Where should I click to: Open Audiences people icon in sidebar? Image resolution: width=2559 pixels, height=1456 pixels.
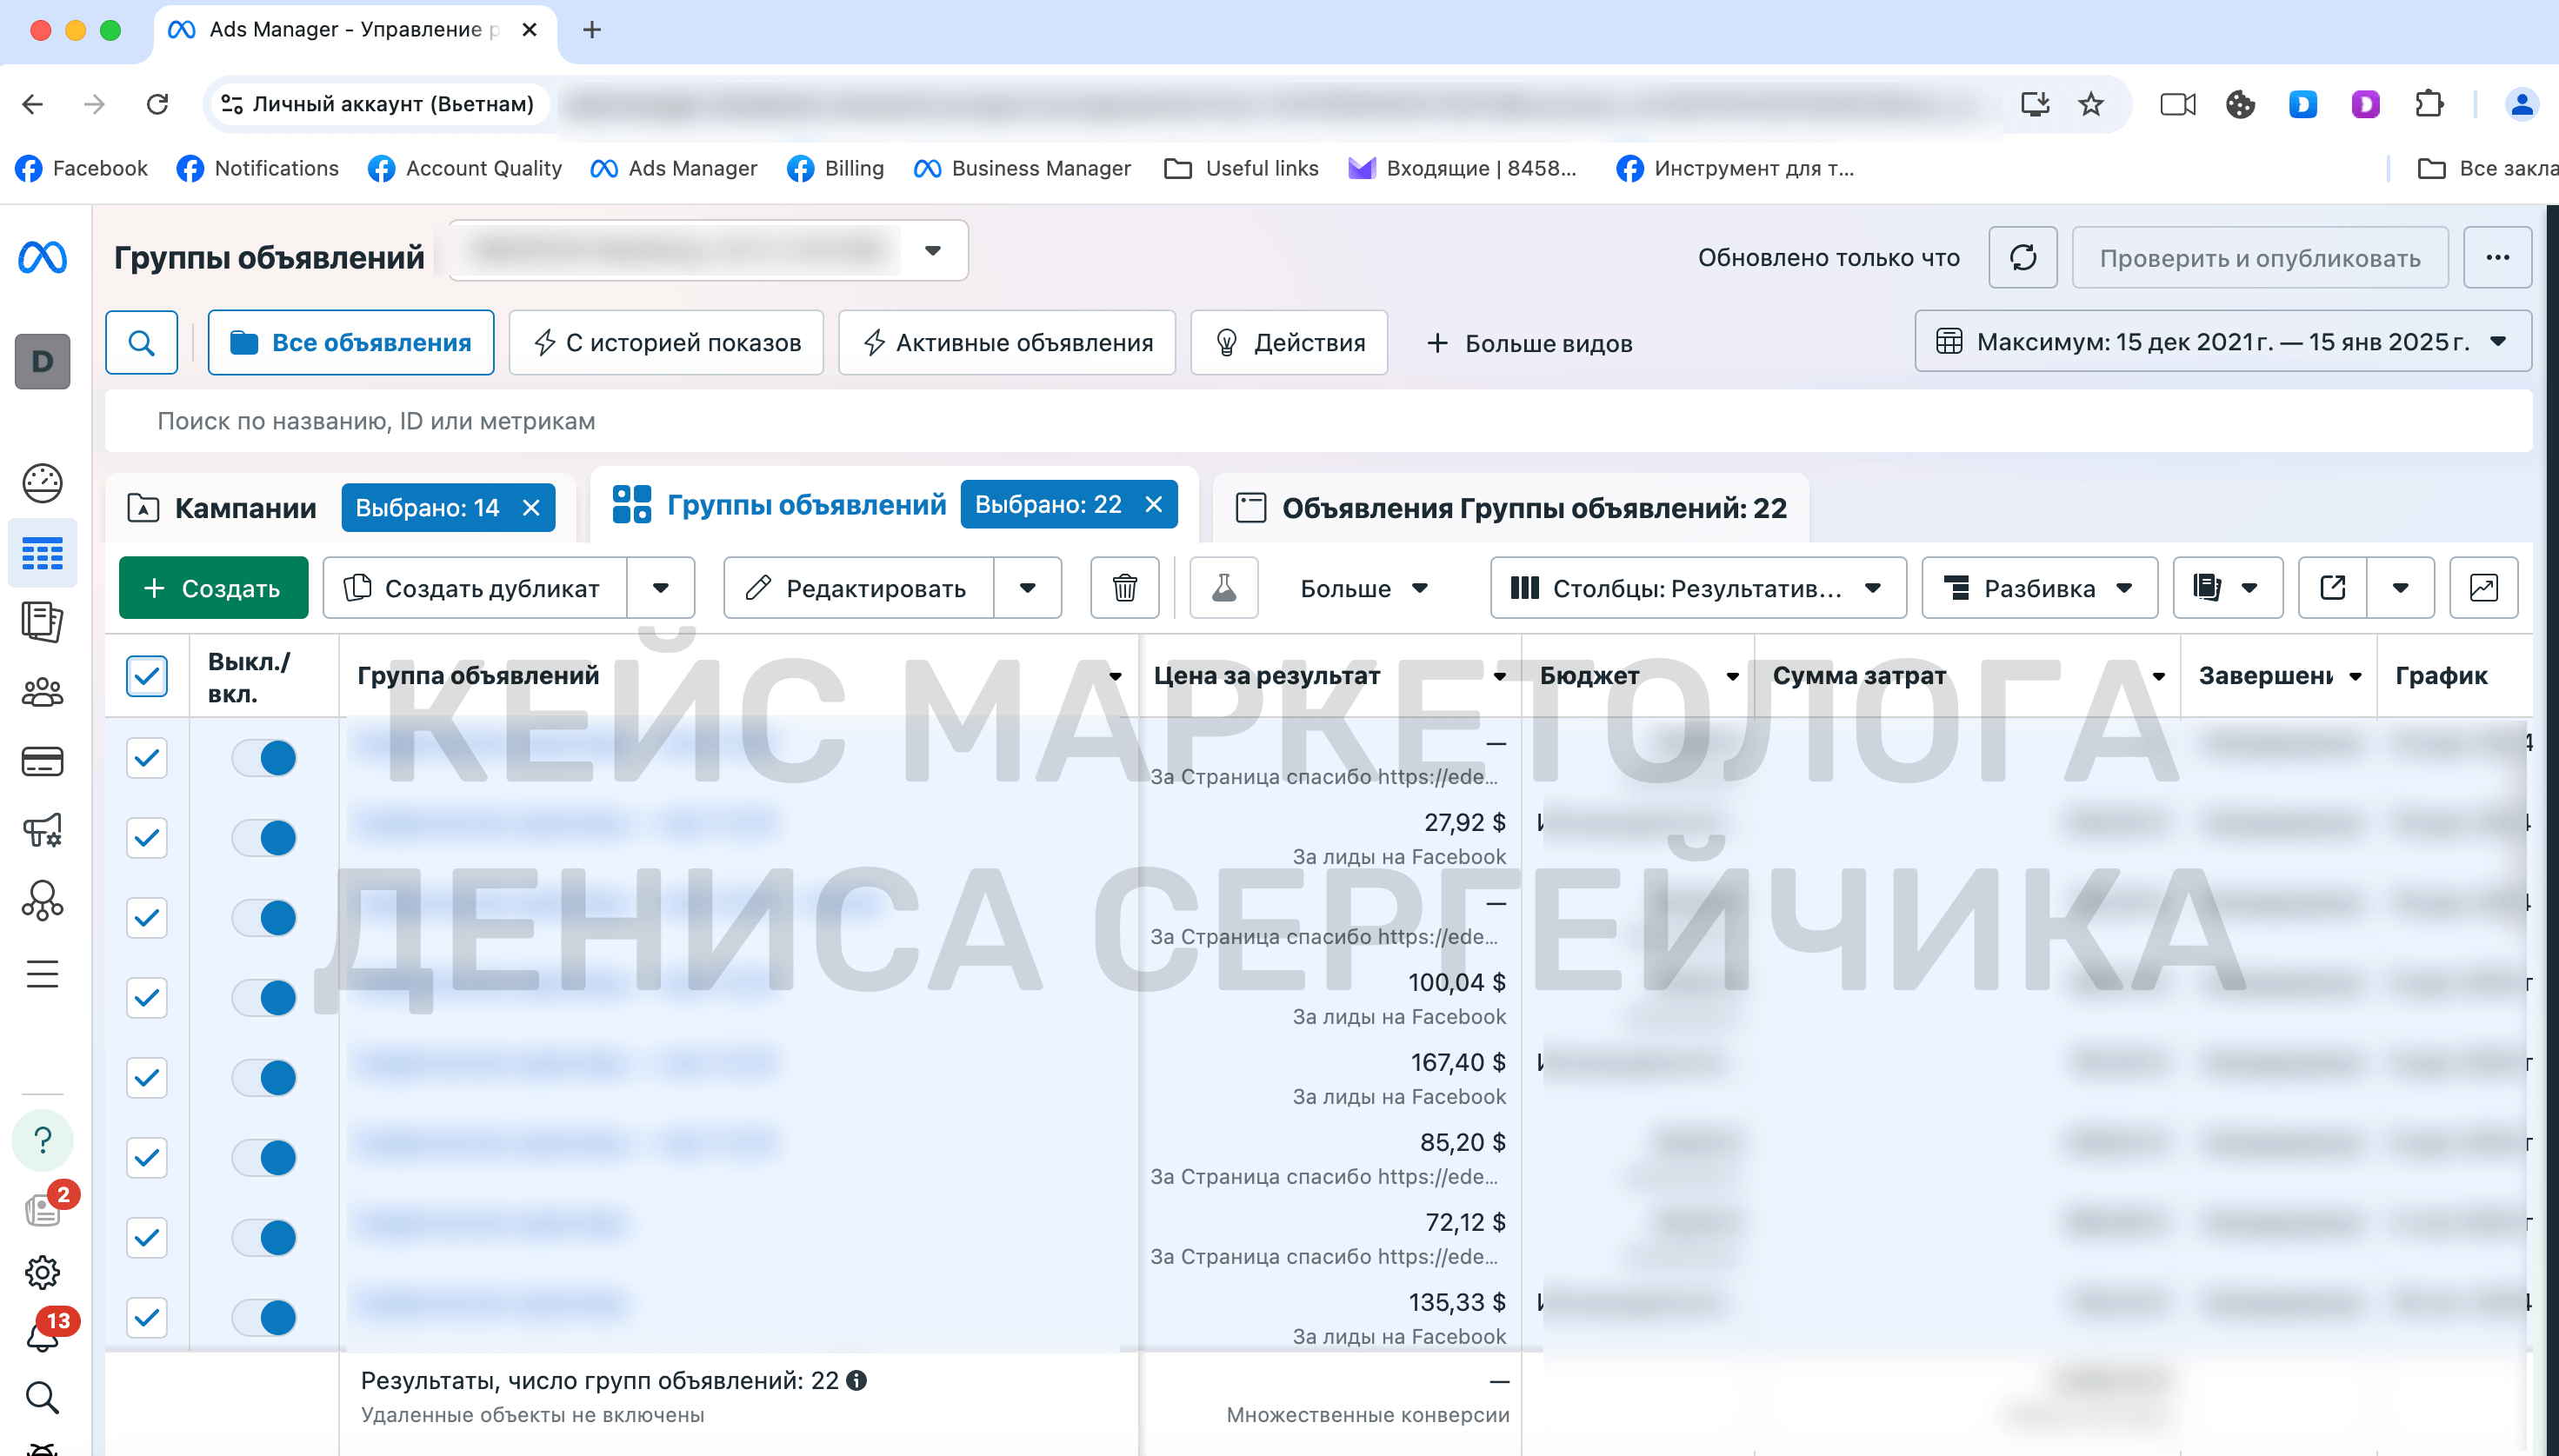click(x=42, y=692)
